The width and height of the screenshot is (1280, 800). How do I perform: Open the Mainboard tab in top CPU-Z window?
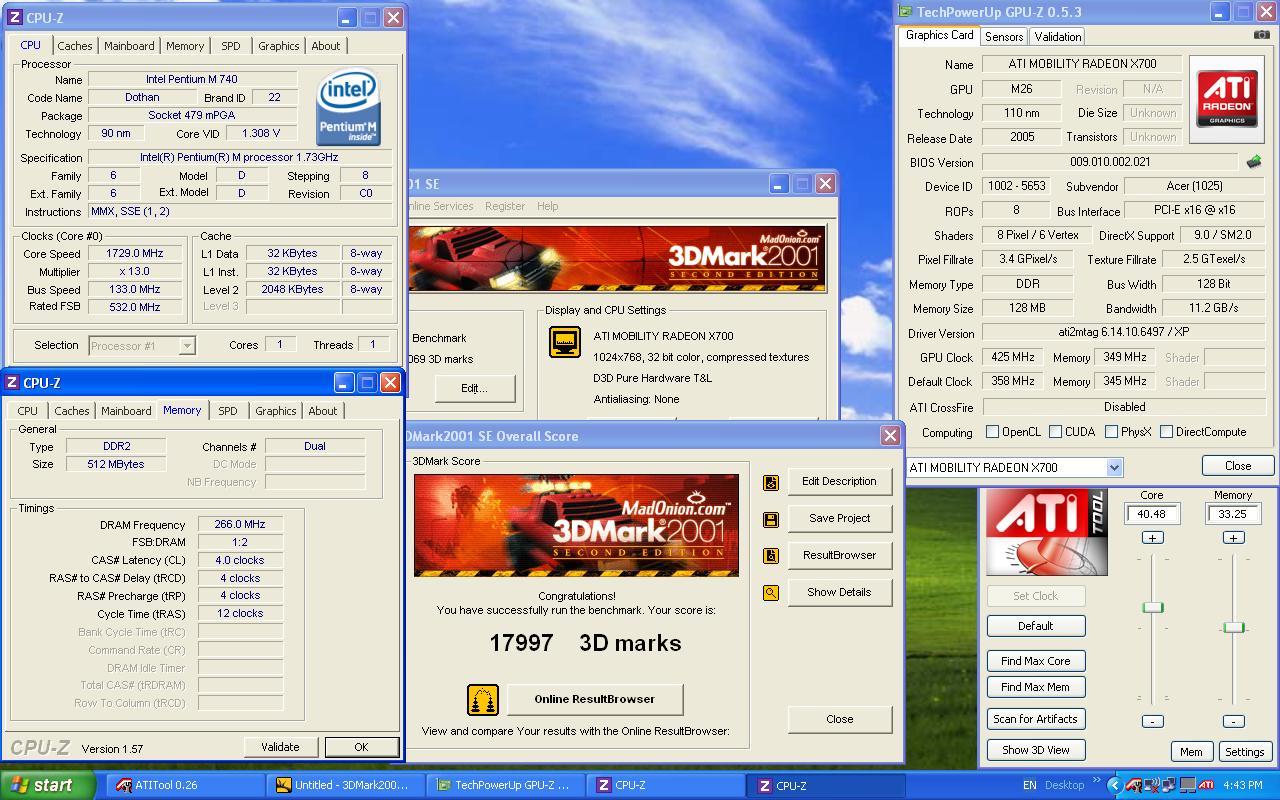coord(130,46)
